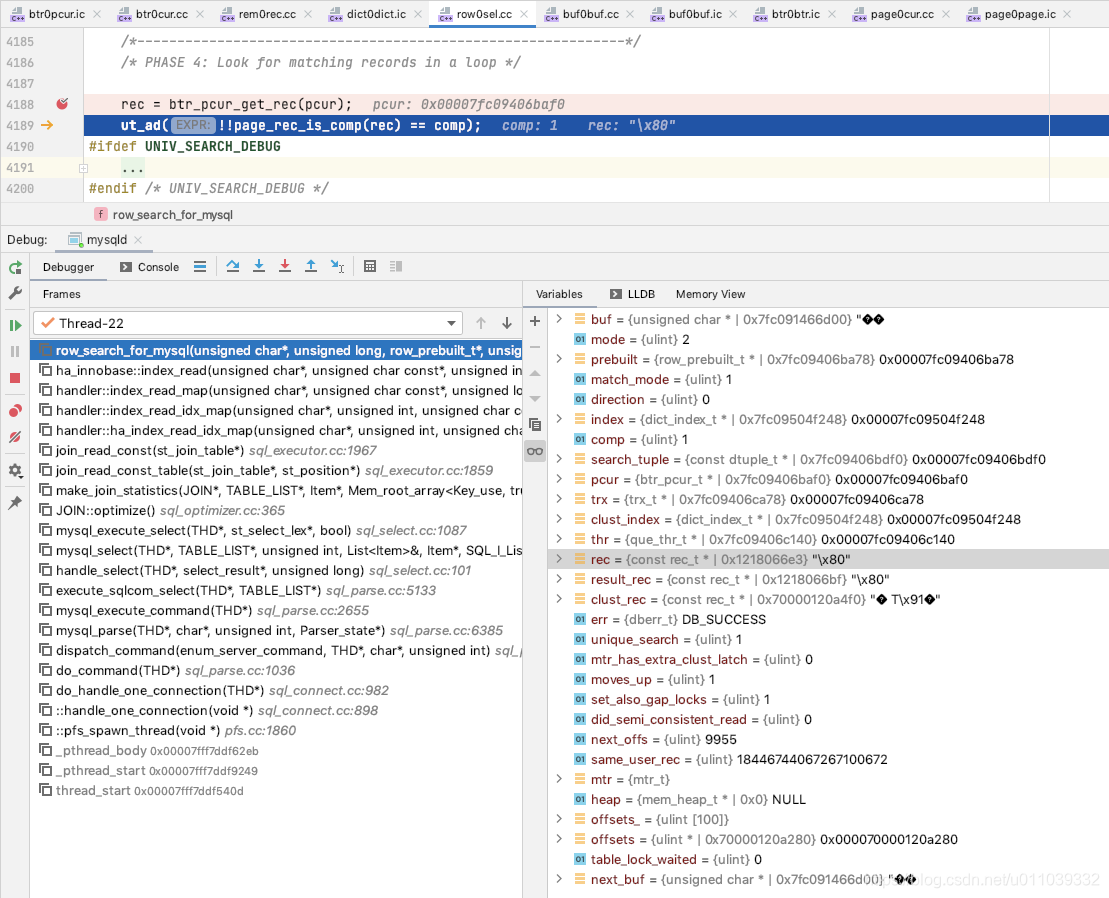Go to previous frame arrow

point(481,323)
